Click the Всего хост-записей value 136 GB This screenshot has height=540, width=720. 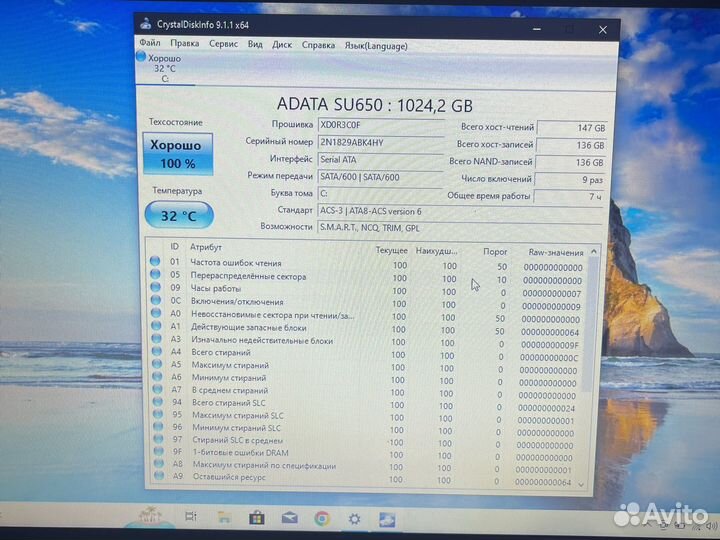(x=571, y=146)
